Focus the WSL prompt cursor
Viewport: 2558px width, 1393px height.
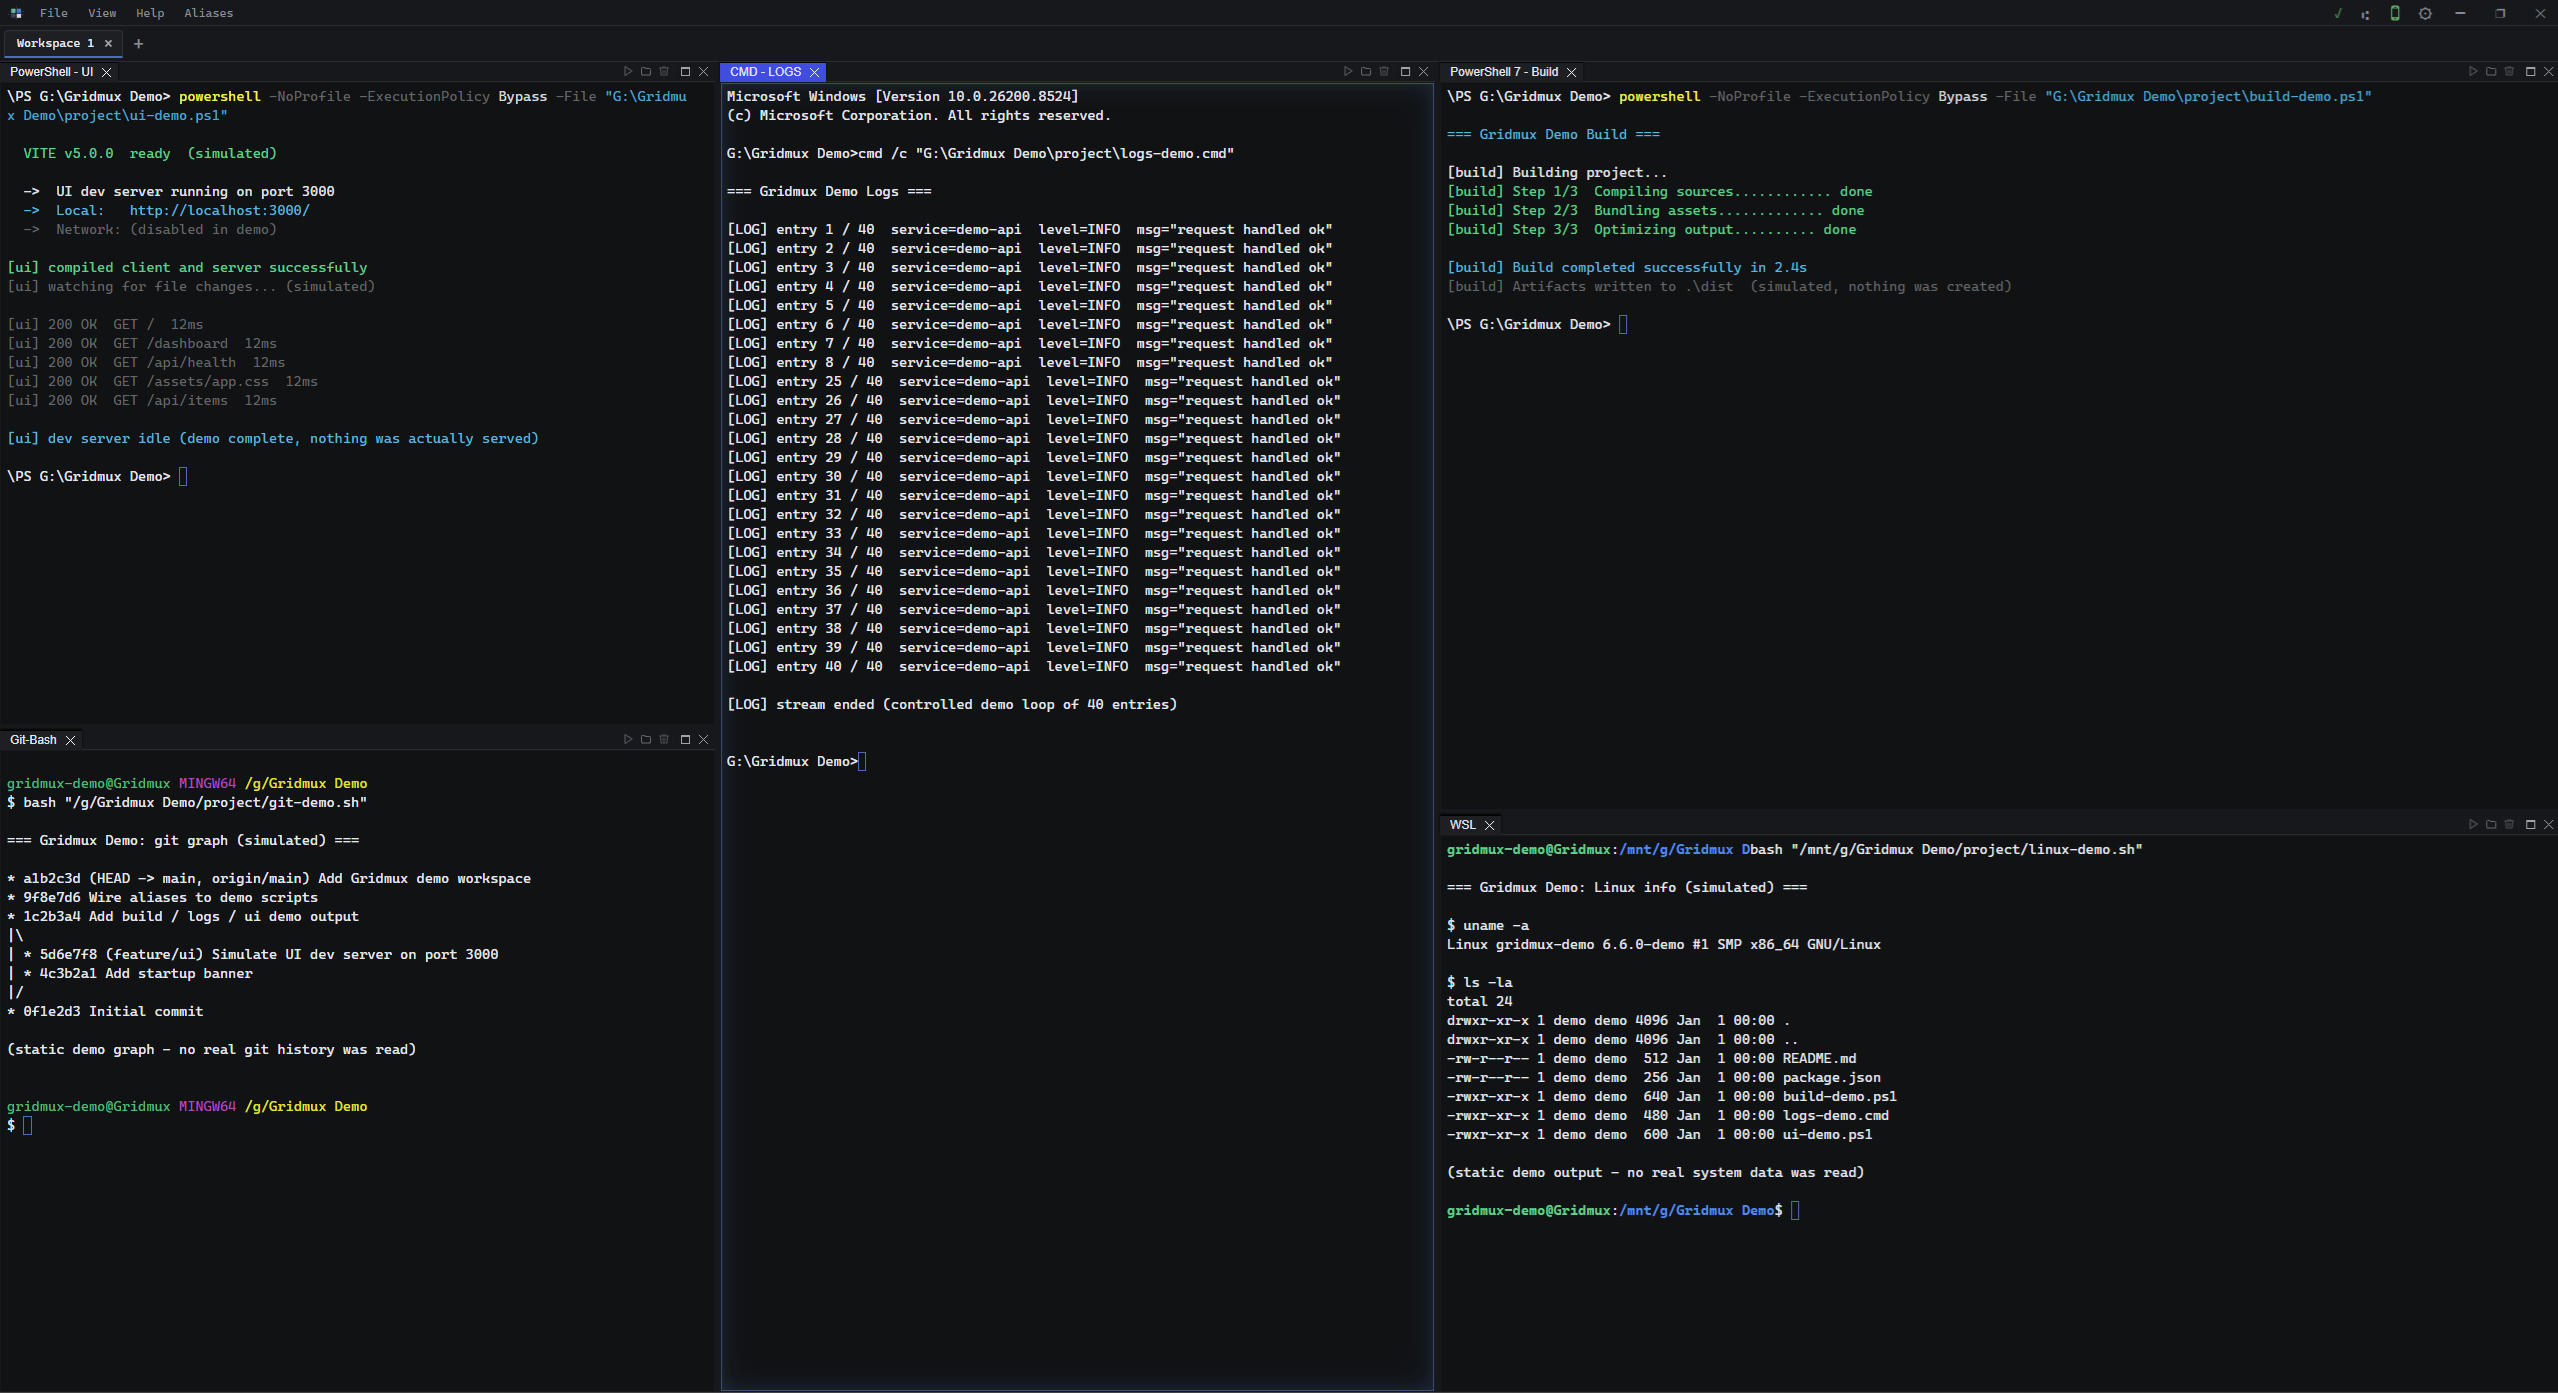(1795, 1211)
